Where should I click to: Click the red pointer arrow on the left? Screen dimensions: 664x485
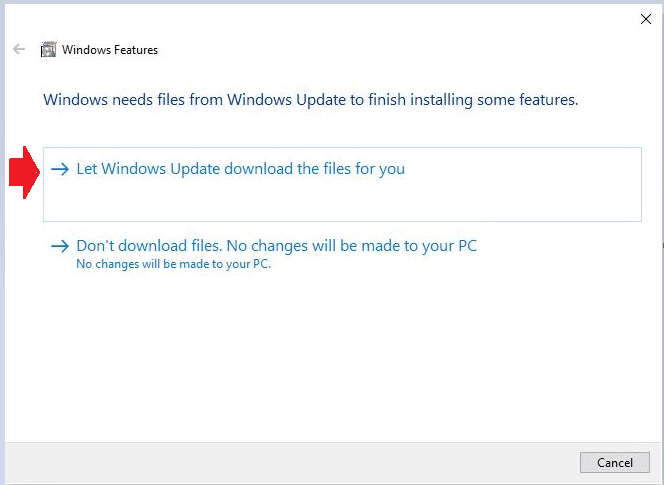23,174
